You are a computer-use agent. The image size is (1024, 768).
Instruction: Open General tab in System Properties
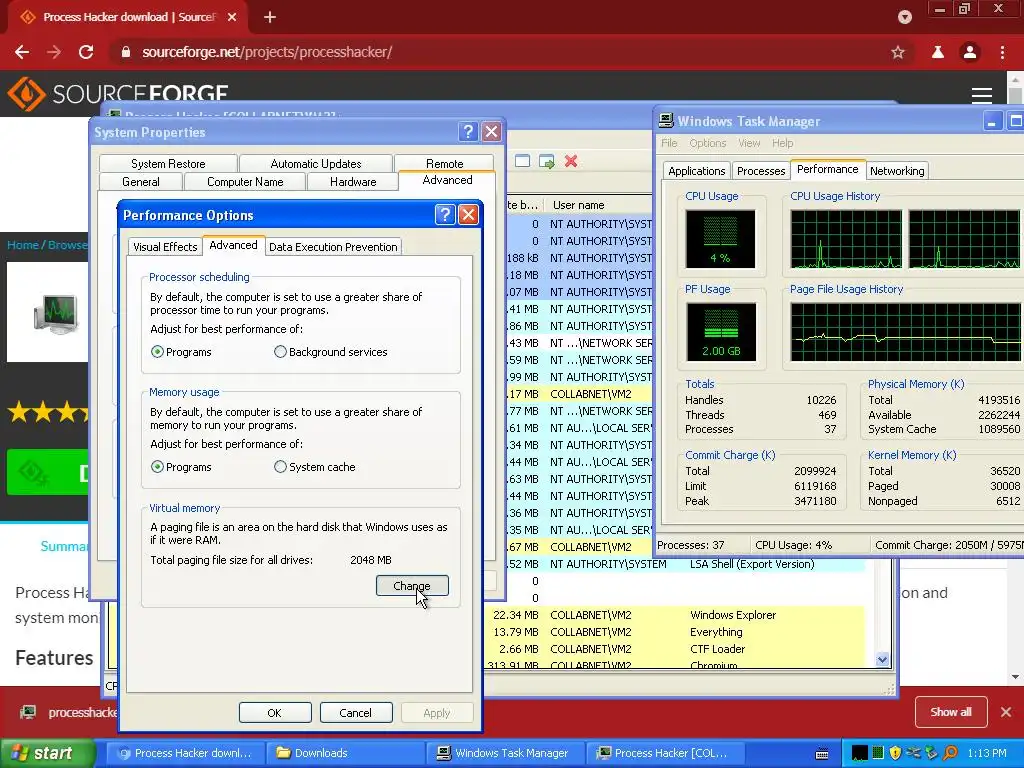tap(140, 182)
